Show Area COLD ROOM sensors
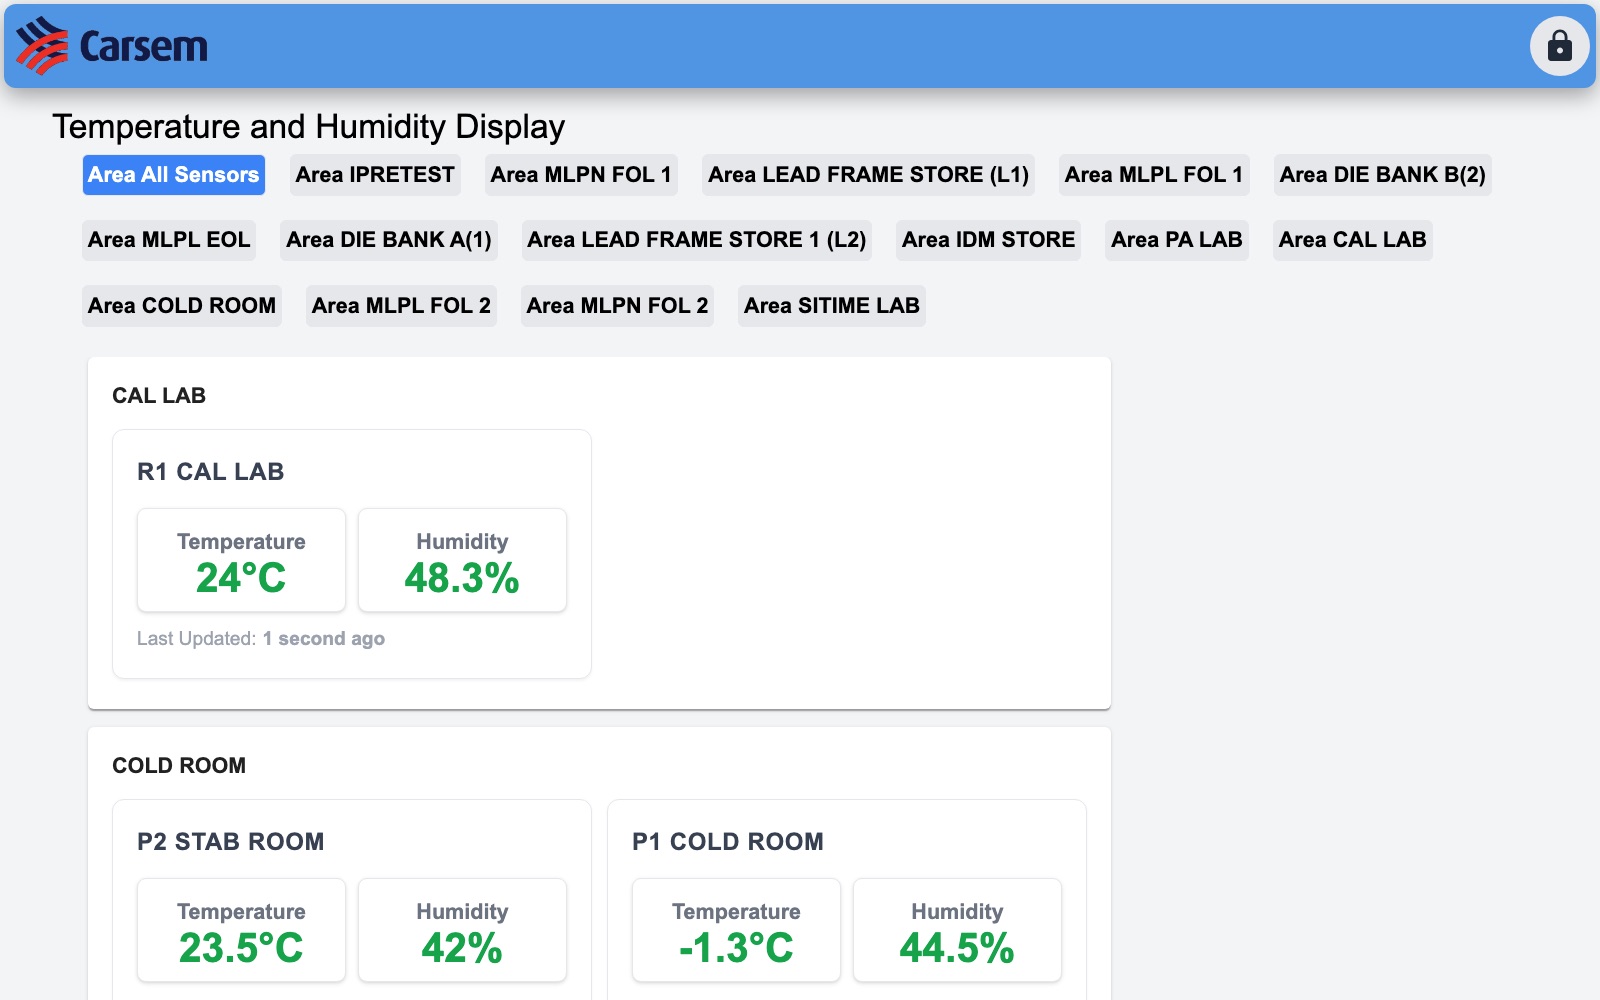 182,306
